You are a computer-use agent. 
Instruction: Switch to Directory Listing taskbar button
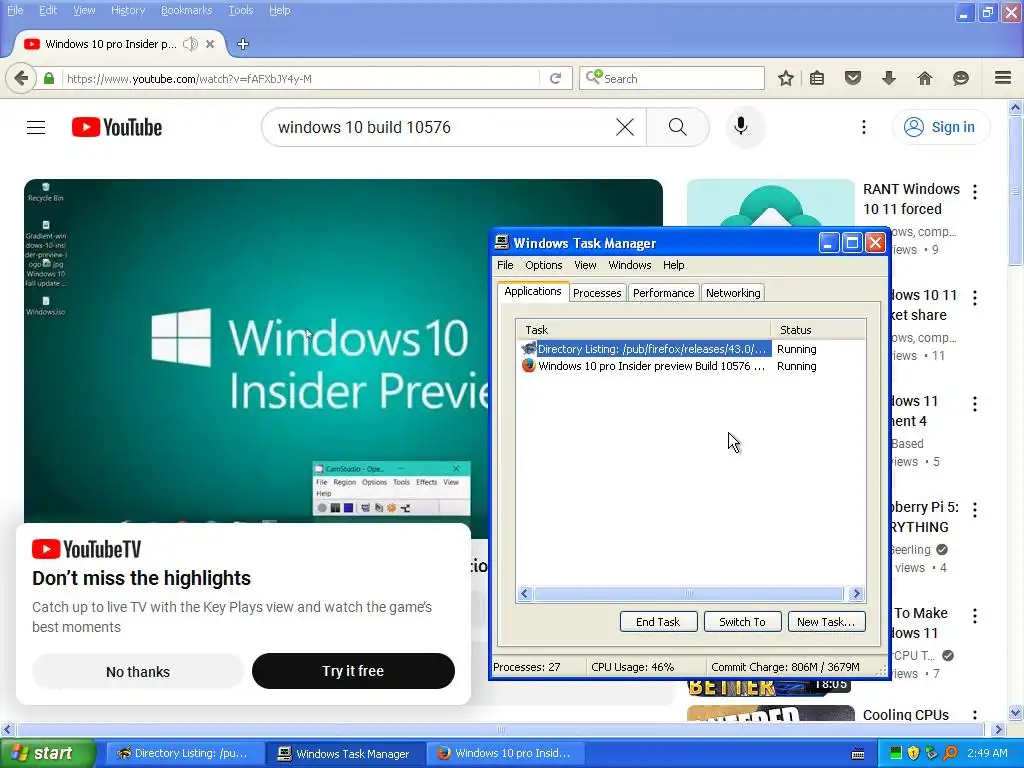tap(185, 753)
